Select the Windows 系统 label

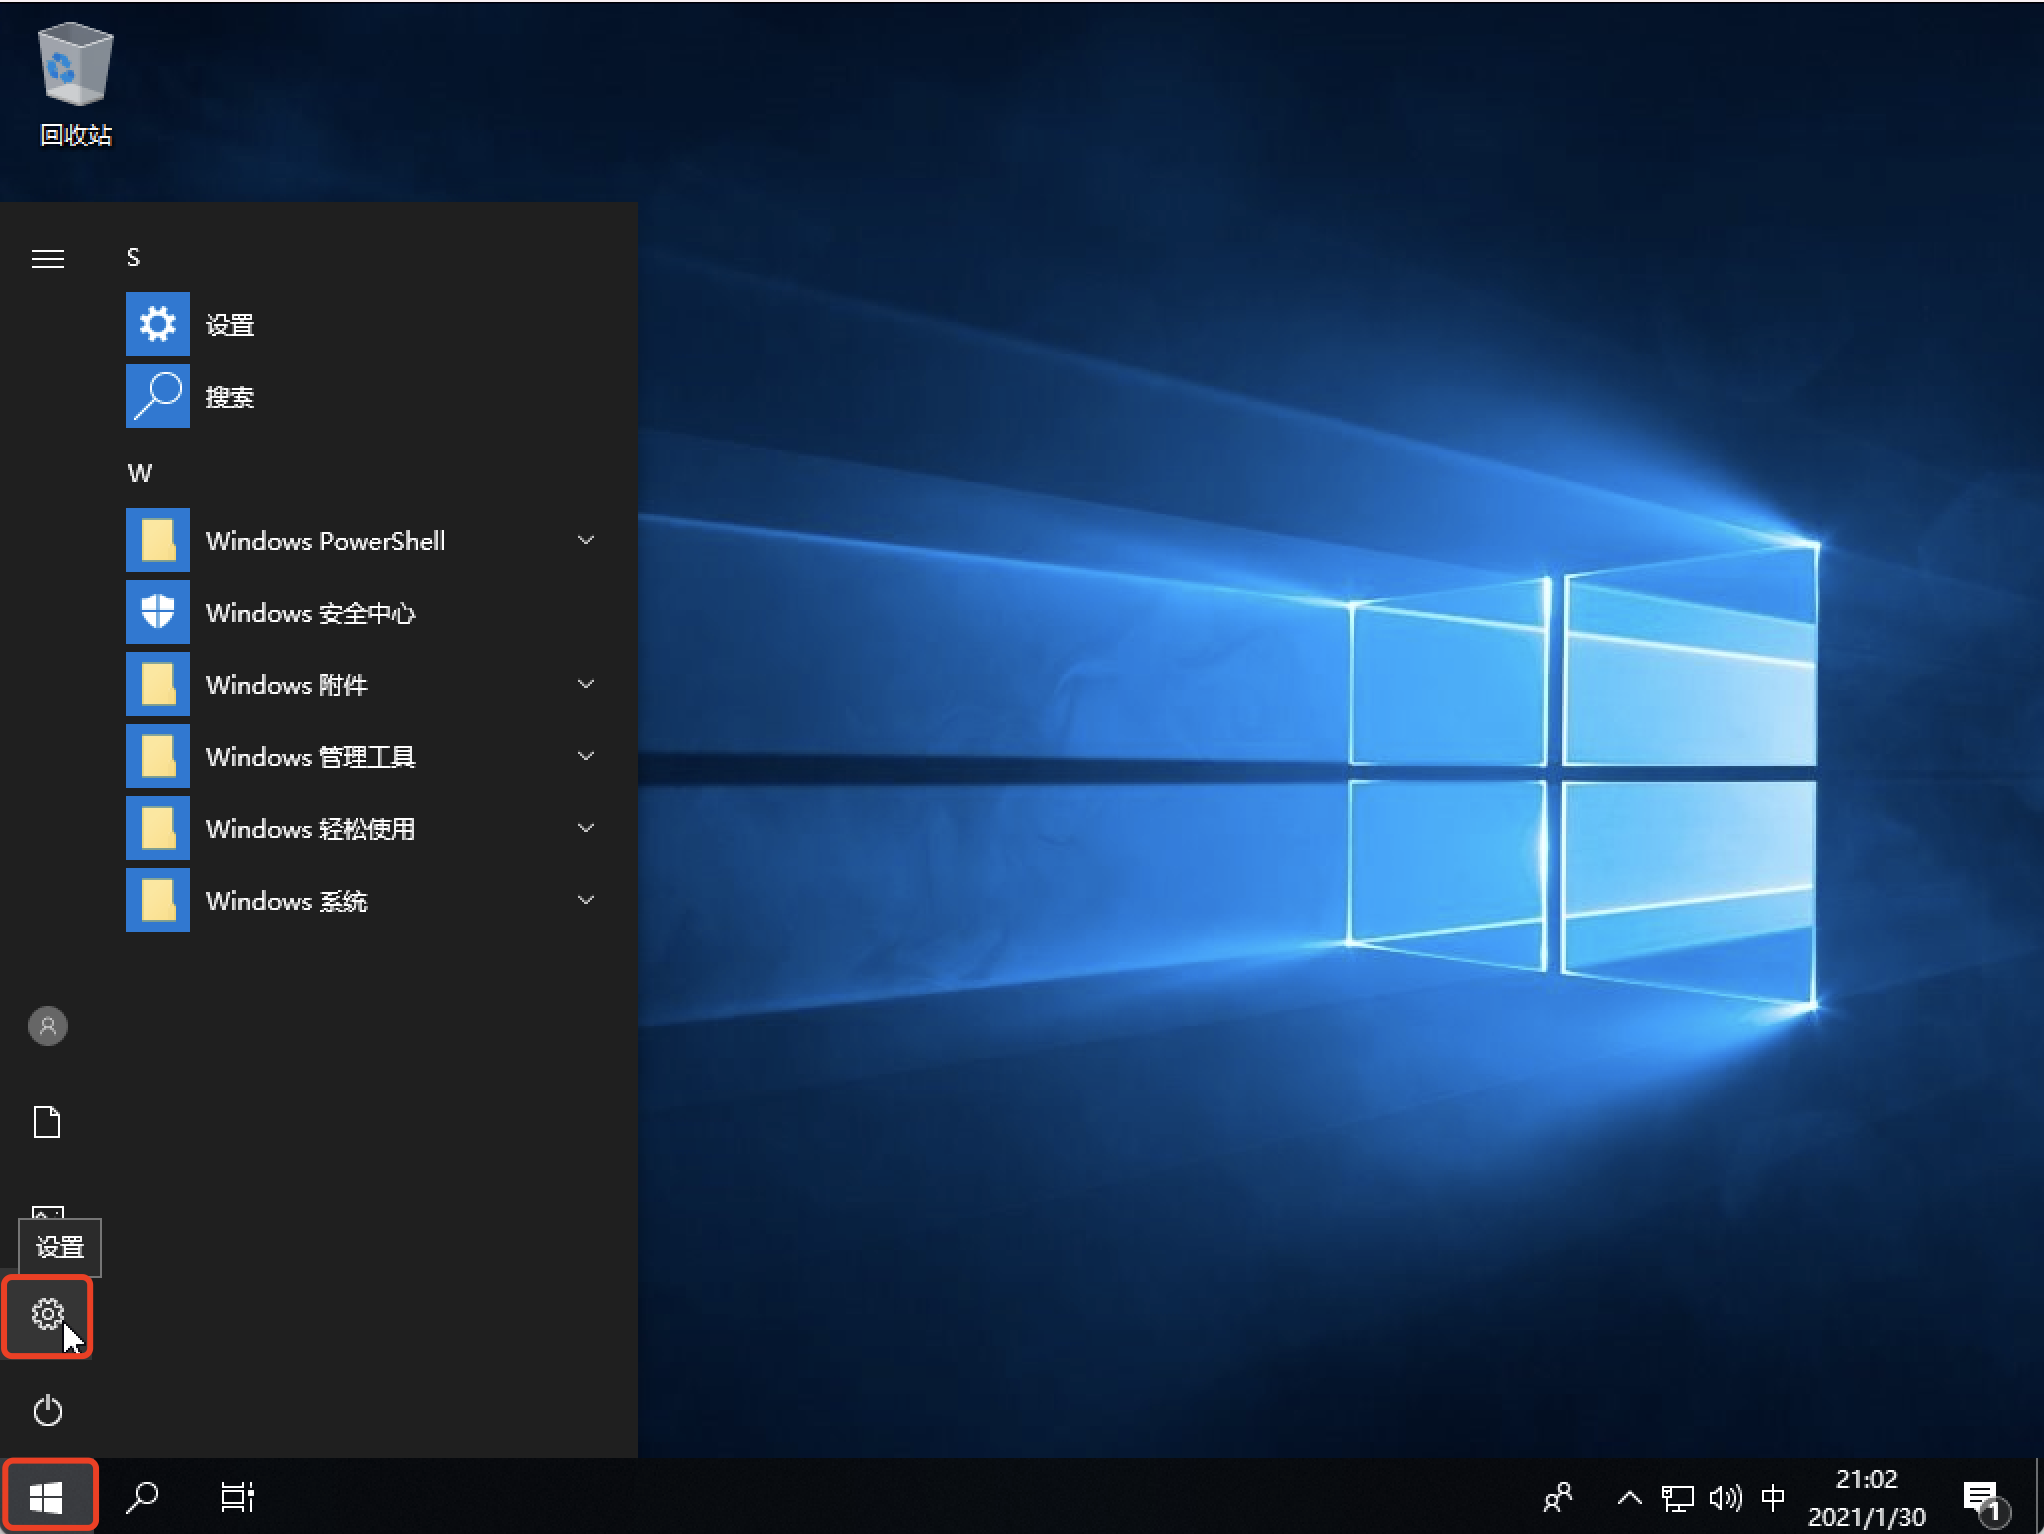point(286,901)
